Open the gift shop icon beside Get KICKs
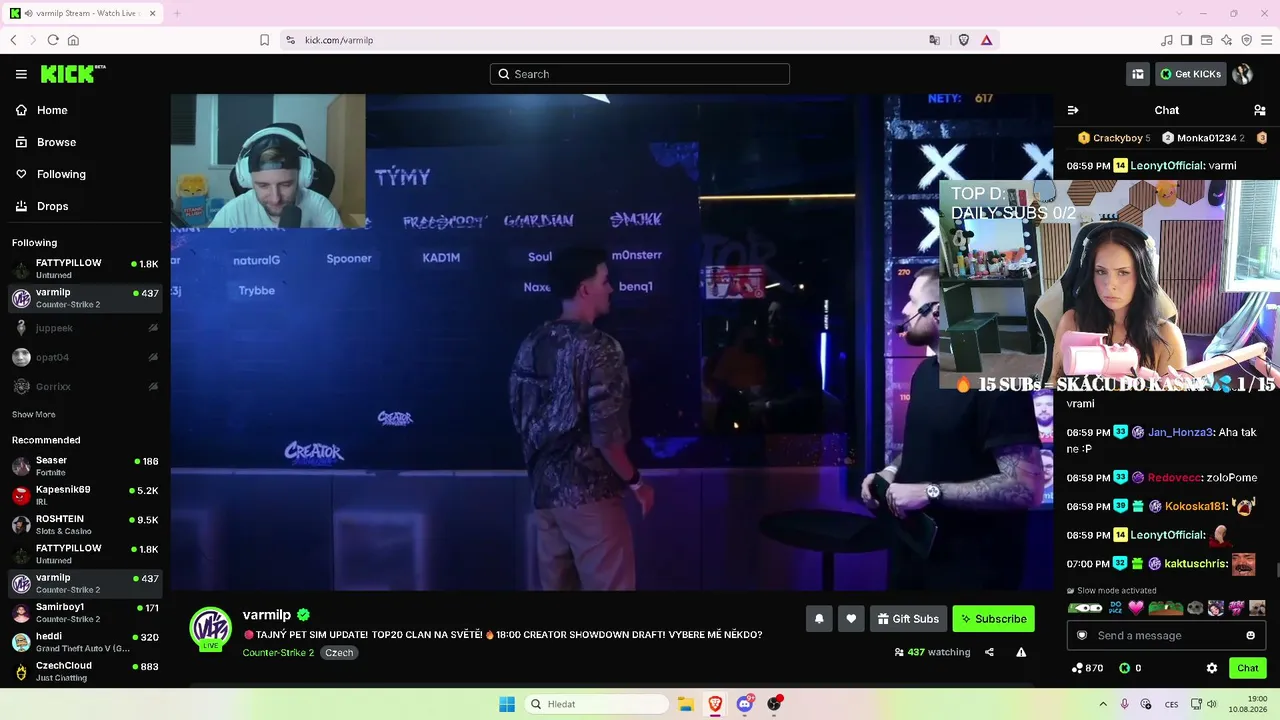The width and height of the screenshot is (1280, 720). 1138,74
